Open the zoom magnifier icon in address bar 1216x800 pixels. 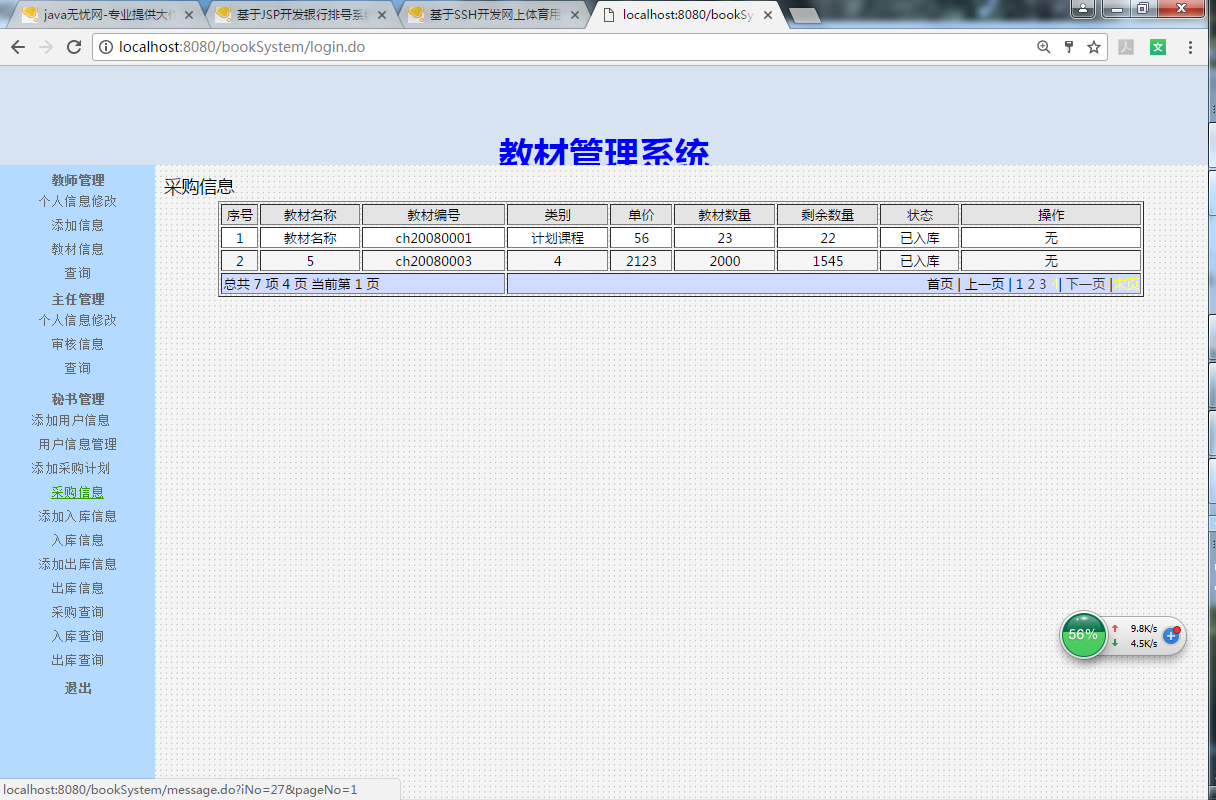[1044, 47]
